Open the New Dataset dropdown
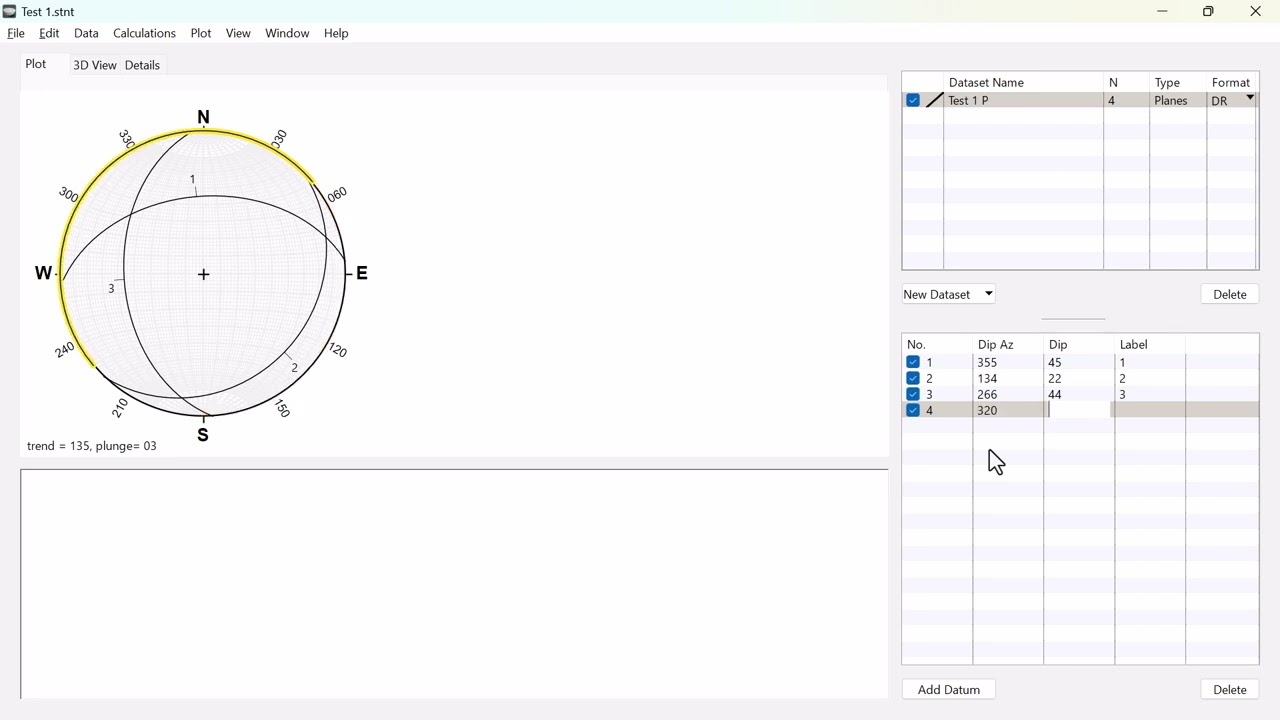The height and width of the screenshot is (720, 1280). (949, 294)
